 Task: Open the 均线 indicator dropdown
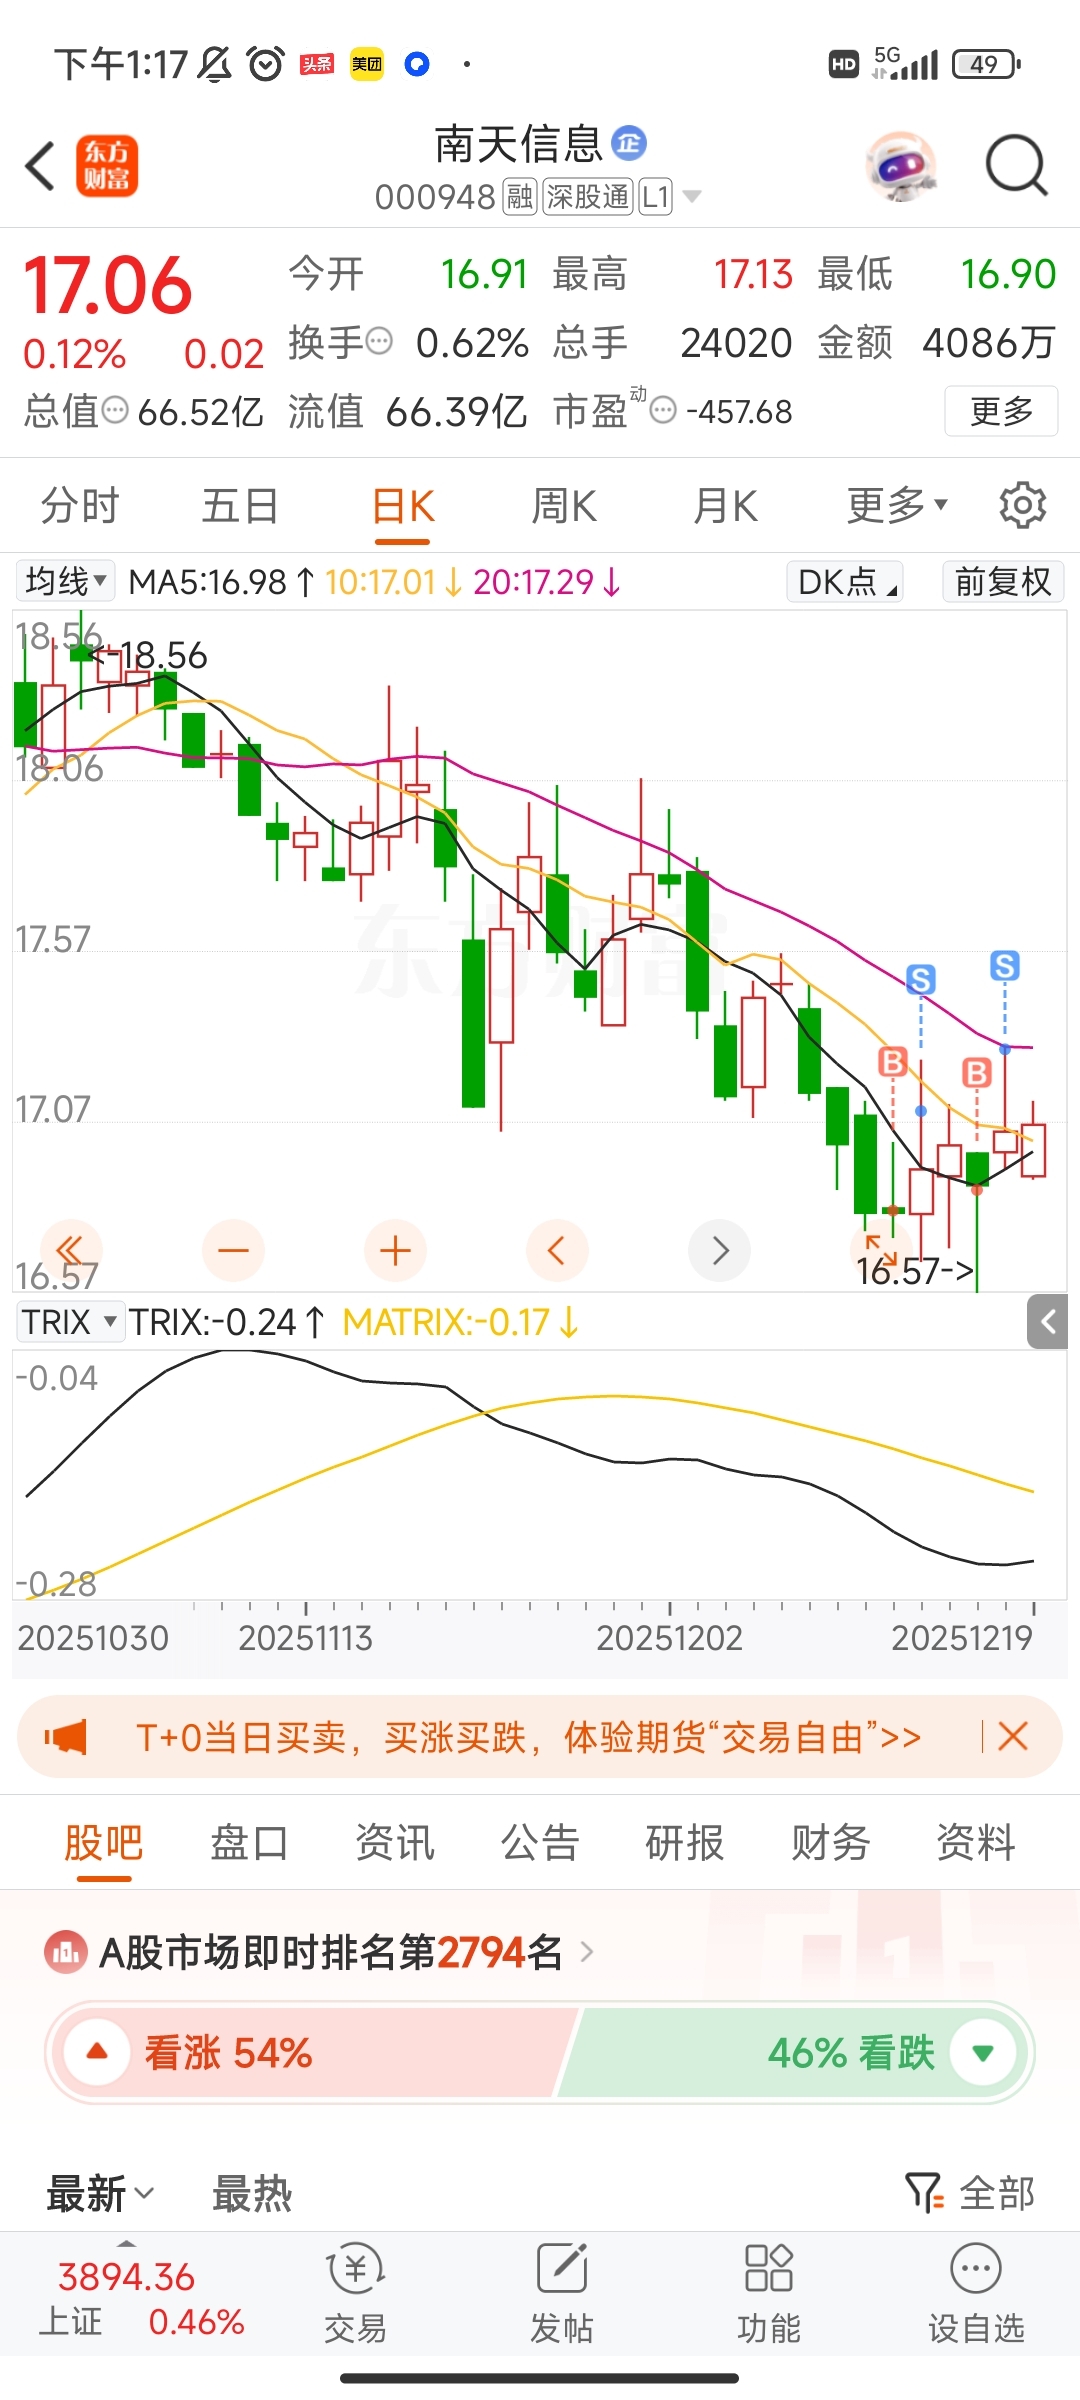pyautogui.click(x=66, y=581)
